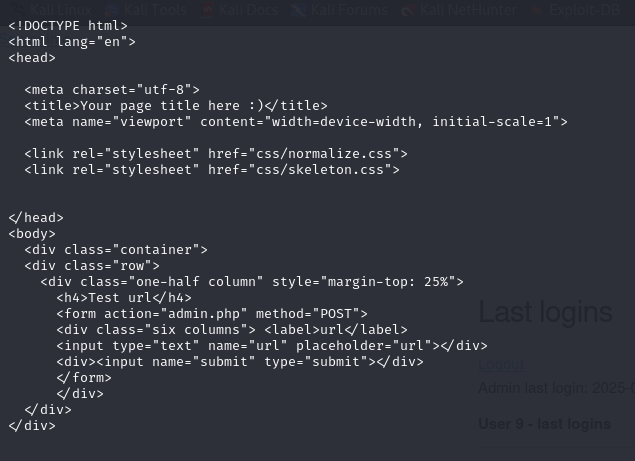Click the Last logins heading

pos(545,312)
